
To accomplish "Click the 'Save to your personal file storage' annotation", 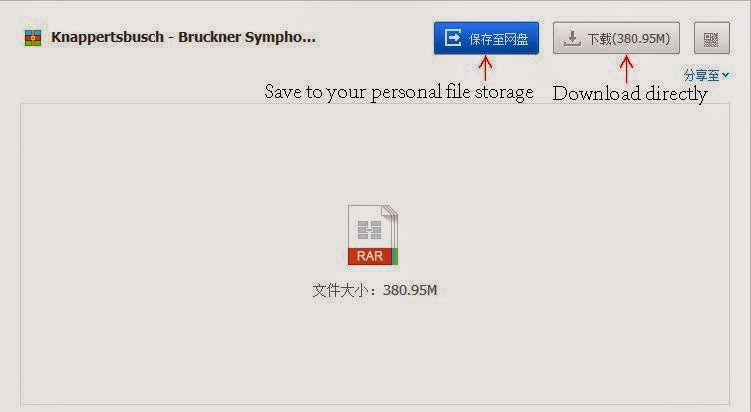I will [x=399, y=92].
